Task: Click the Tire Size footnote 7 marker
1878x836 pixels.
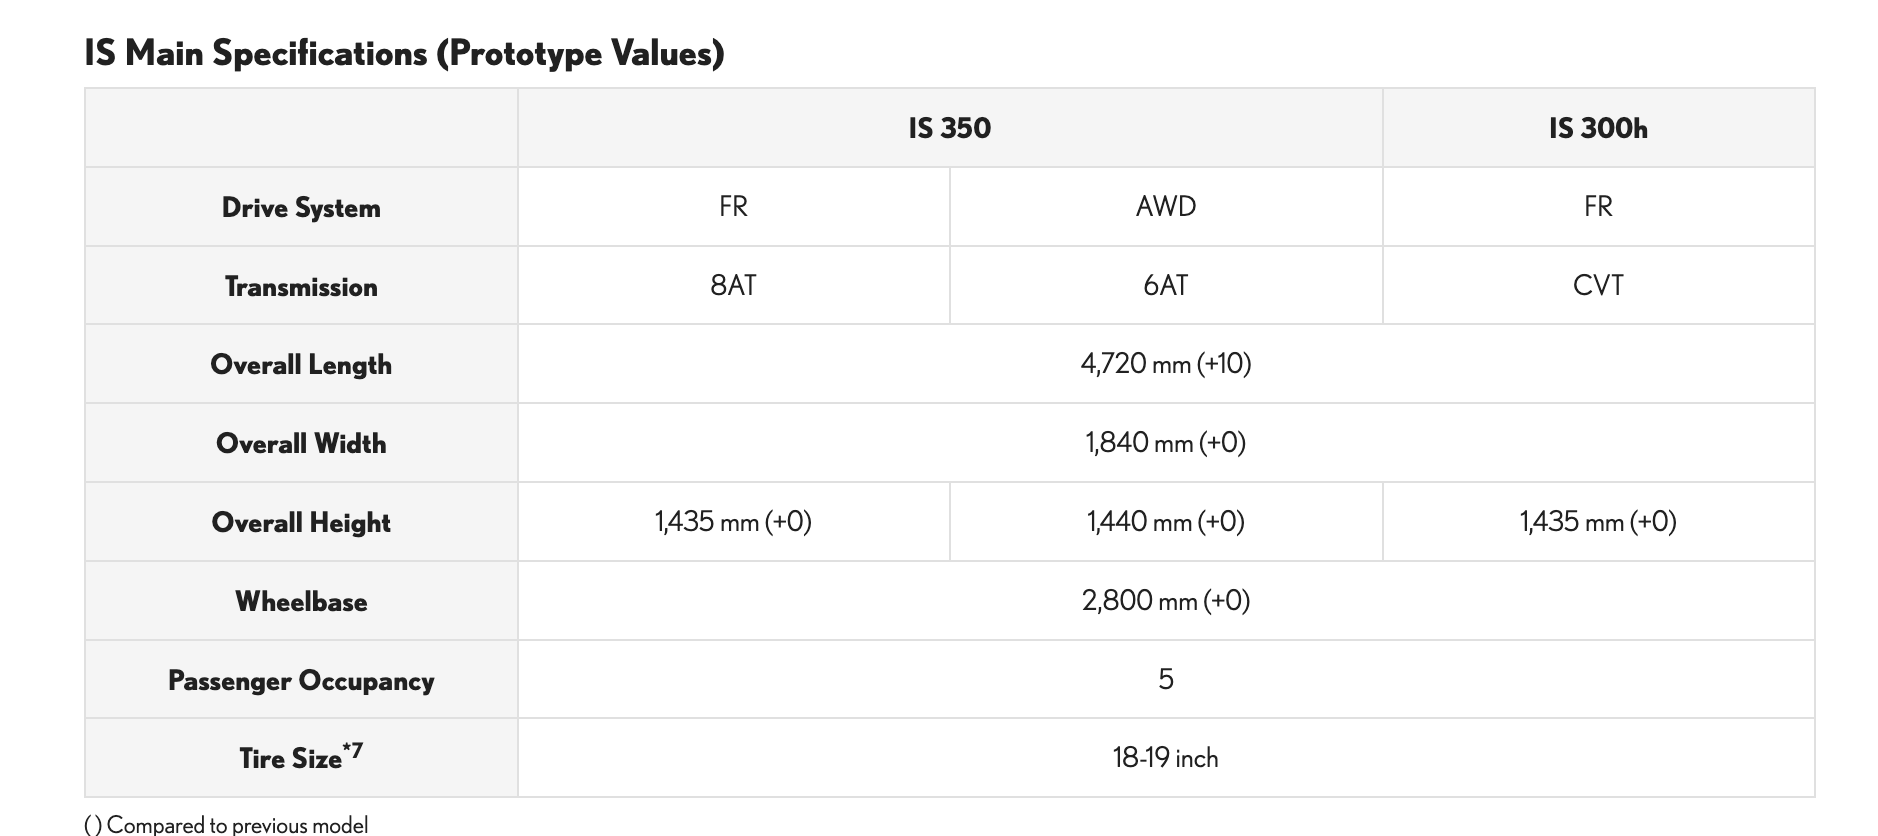Action: point(353,750)
